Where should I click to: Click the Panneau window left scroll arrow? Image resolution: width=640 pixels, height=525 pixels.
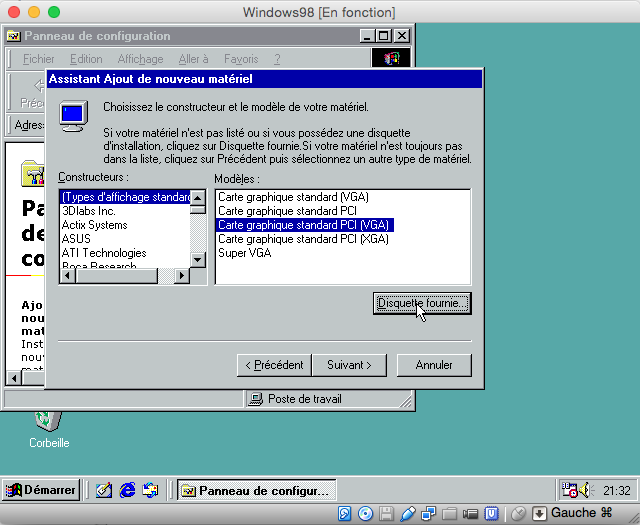(x=14, y=378)
